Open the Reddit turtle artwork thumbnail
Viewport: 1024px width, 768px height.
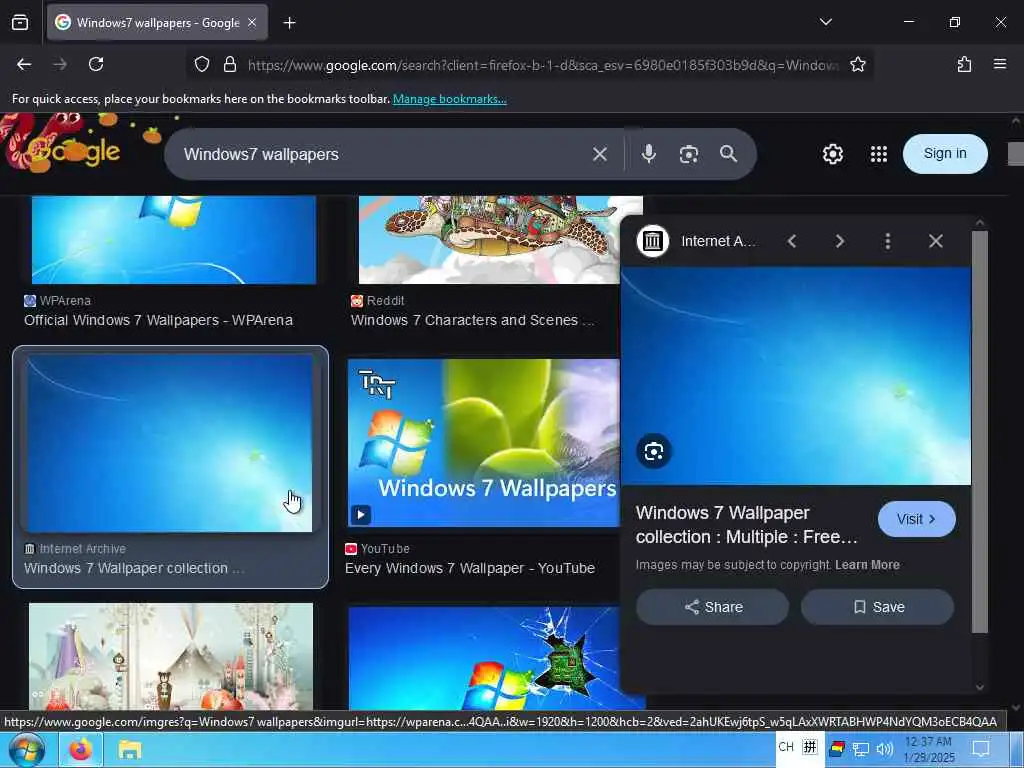pyautogui.click(x=488, y=240)
